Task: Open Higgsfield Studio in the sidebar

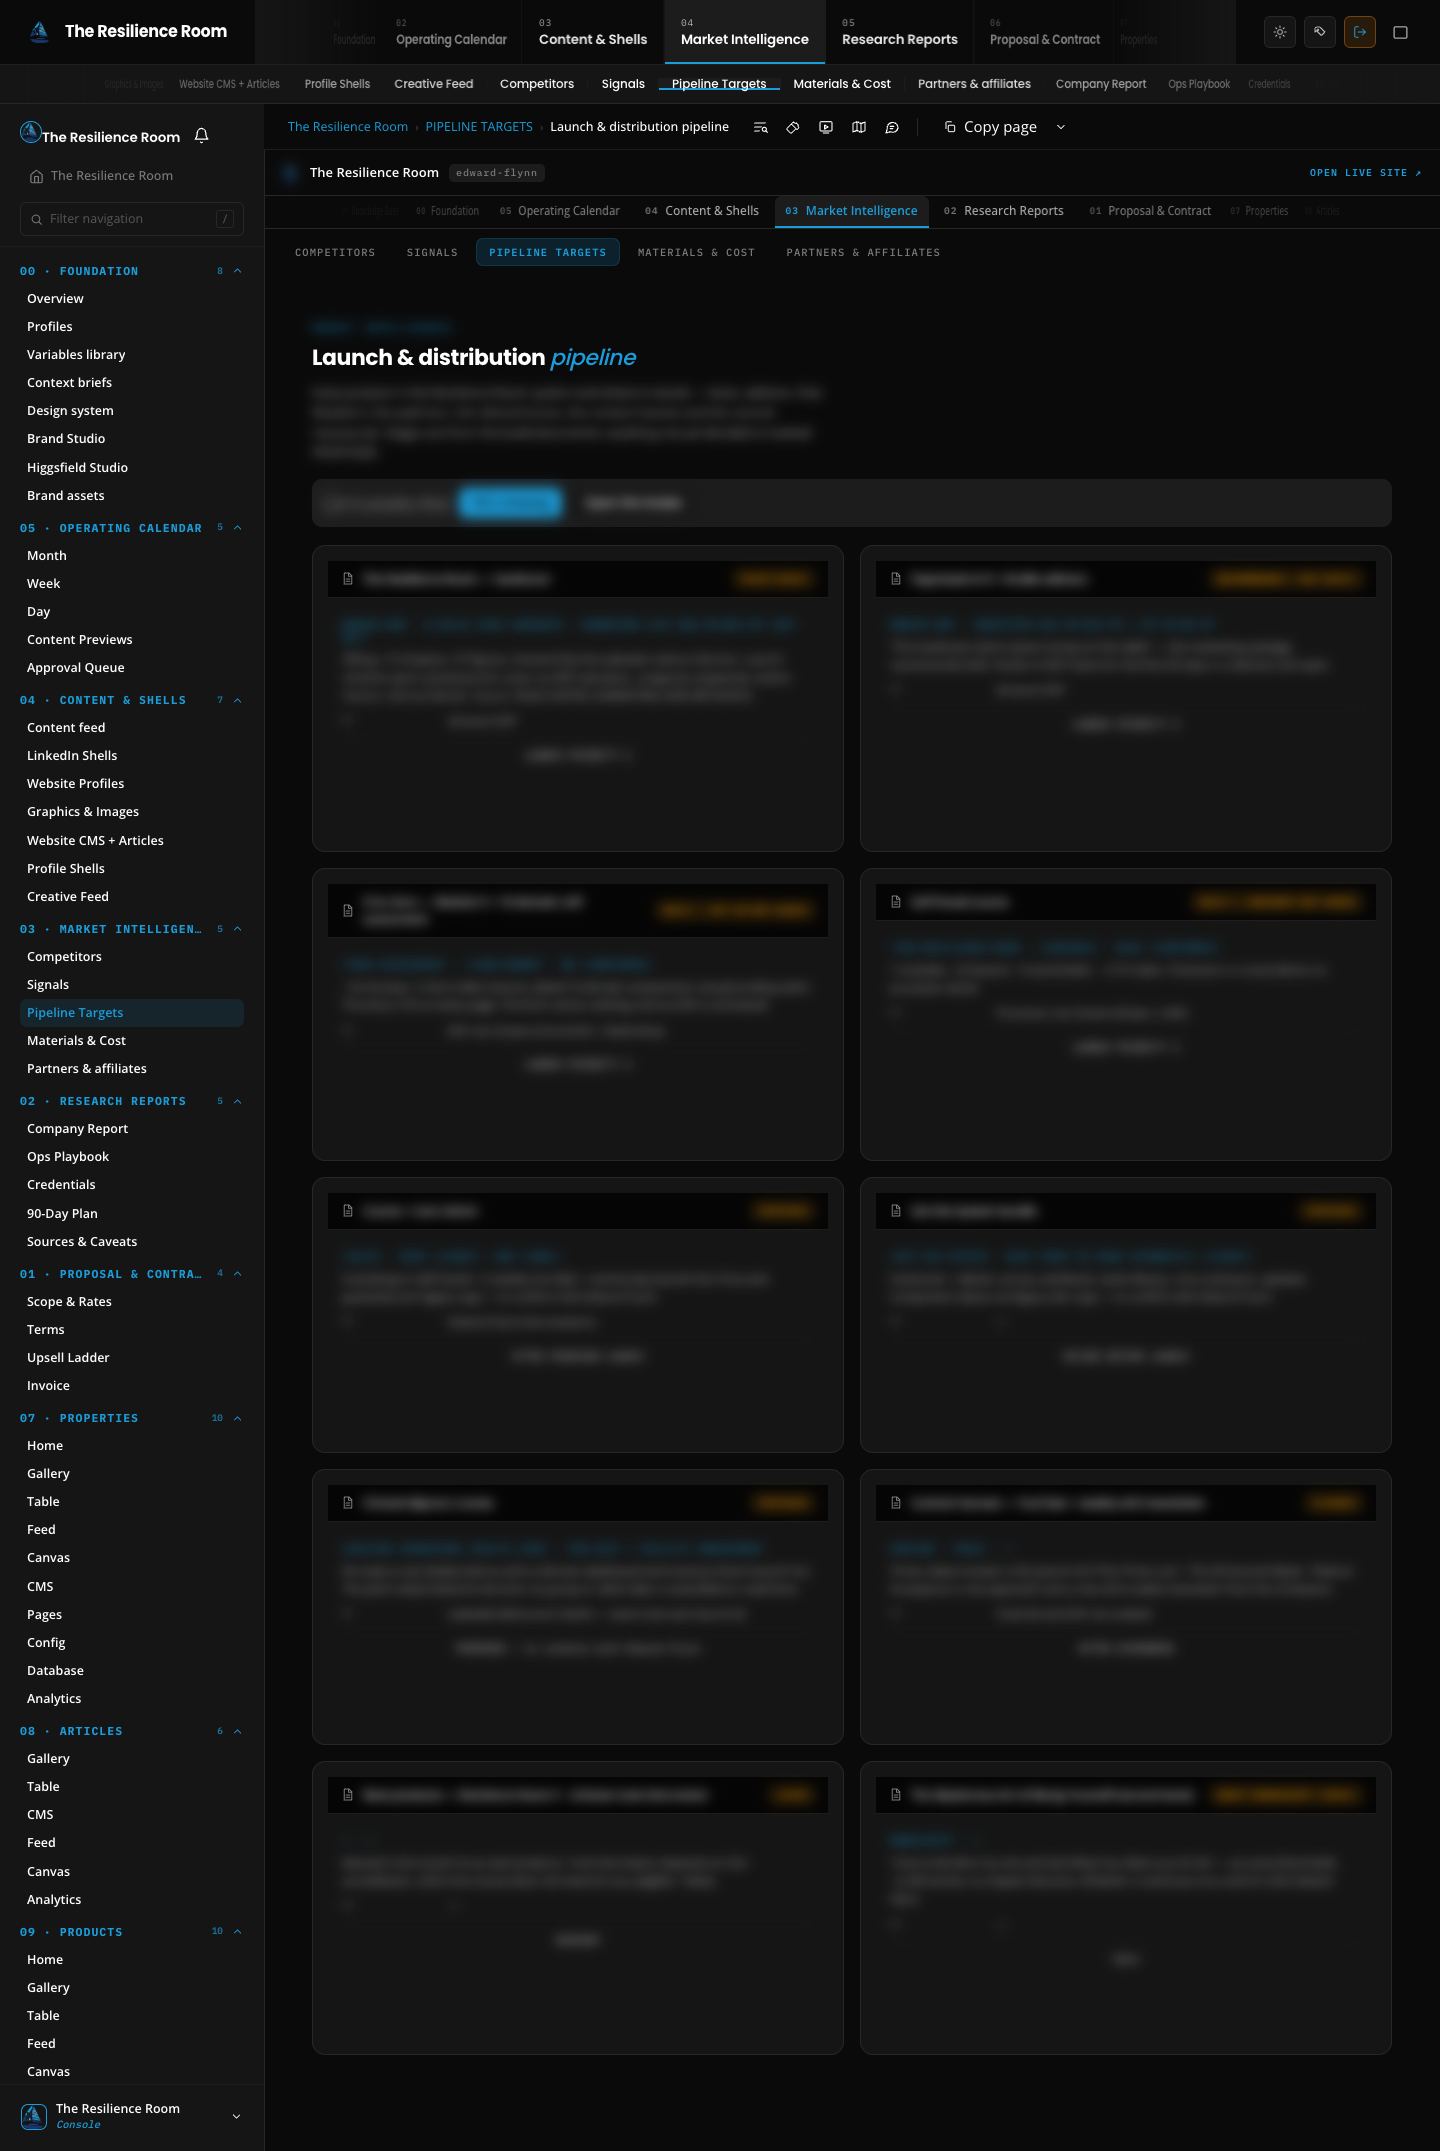Action: 77,468
